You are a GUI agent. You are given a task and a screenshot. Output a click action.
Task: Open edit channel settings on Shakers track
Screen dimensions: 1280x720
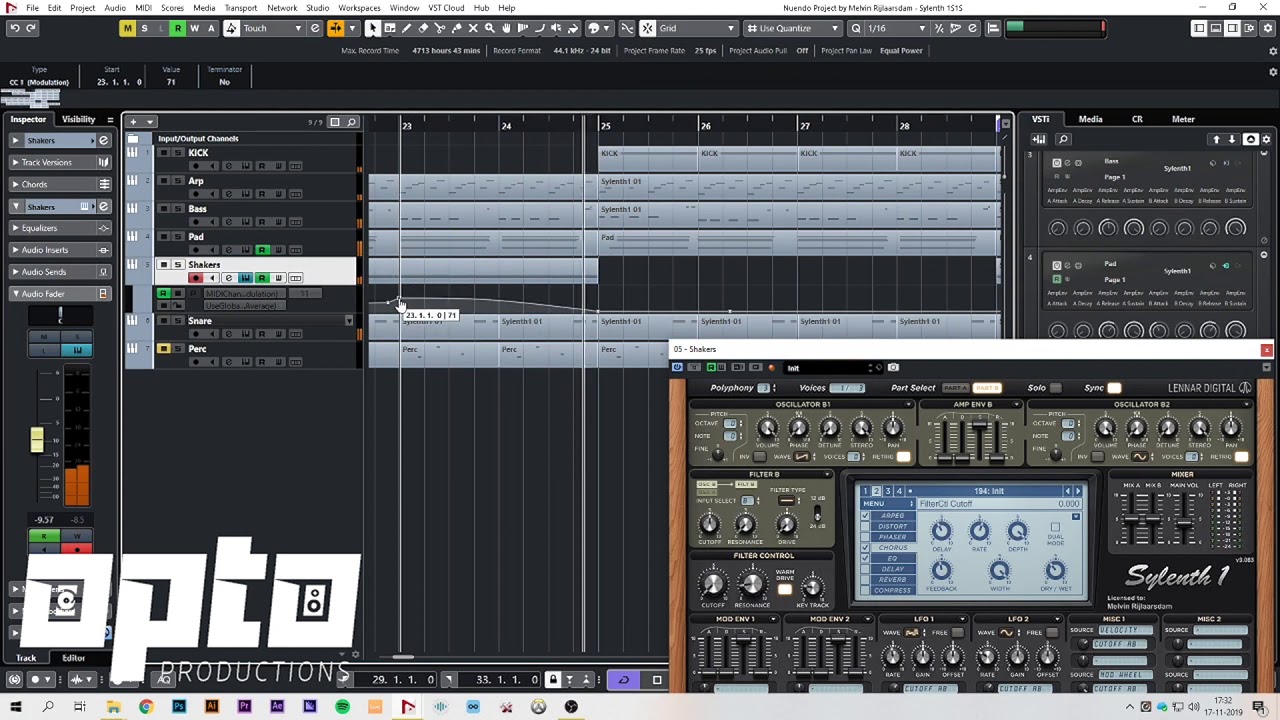tap(228, 278)
